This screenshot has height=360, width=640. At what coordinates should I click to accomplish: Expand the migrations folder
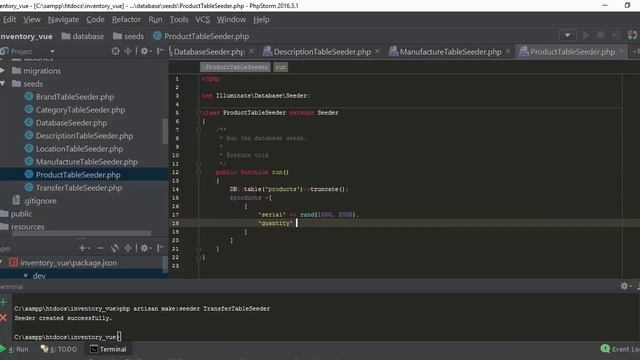click(x=3, y=71)
